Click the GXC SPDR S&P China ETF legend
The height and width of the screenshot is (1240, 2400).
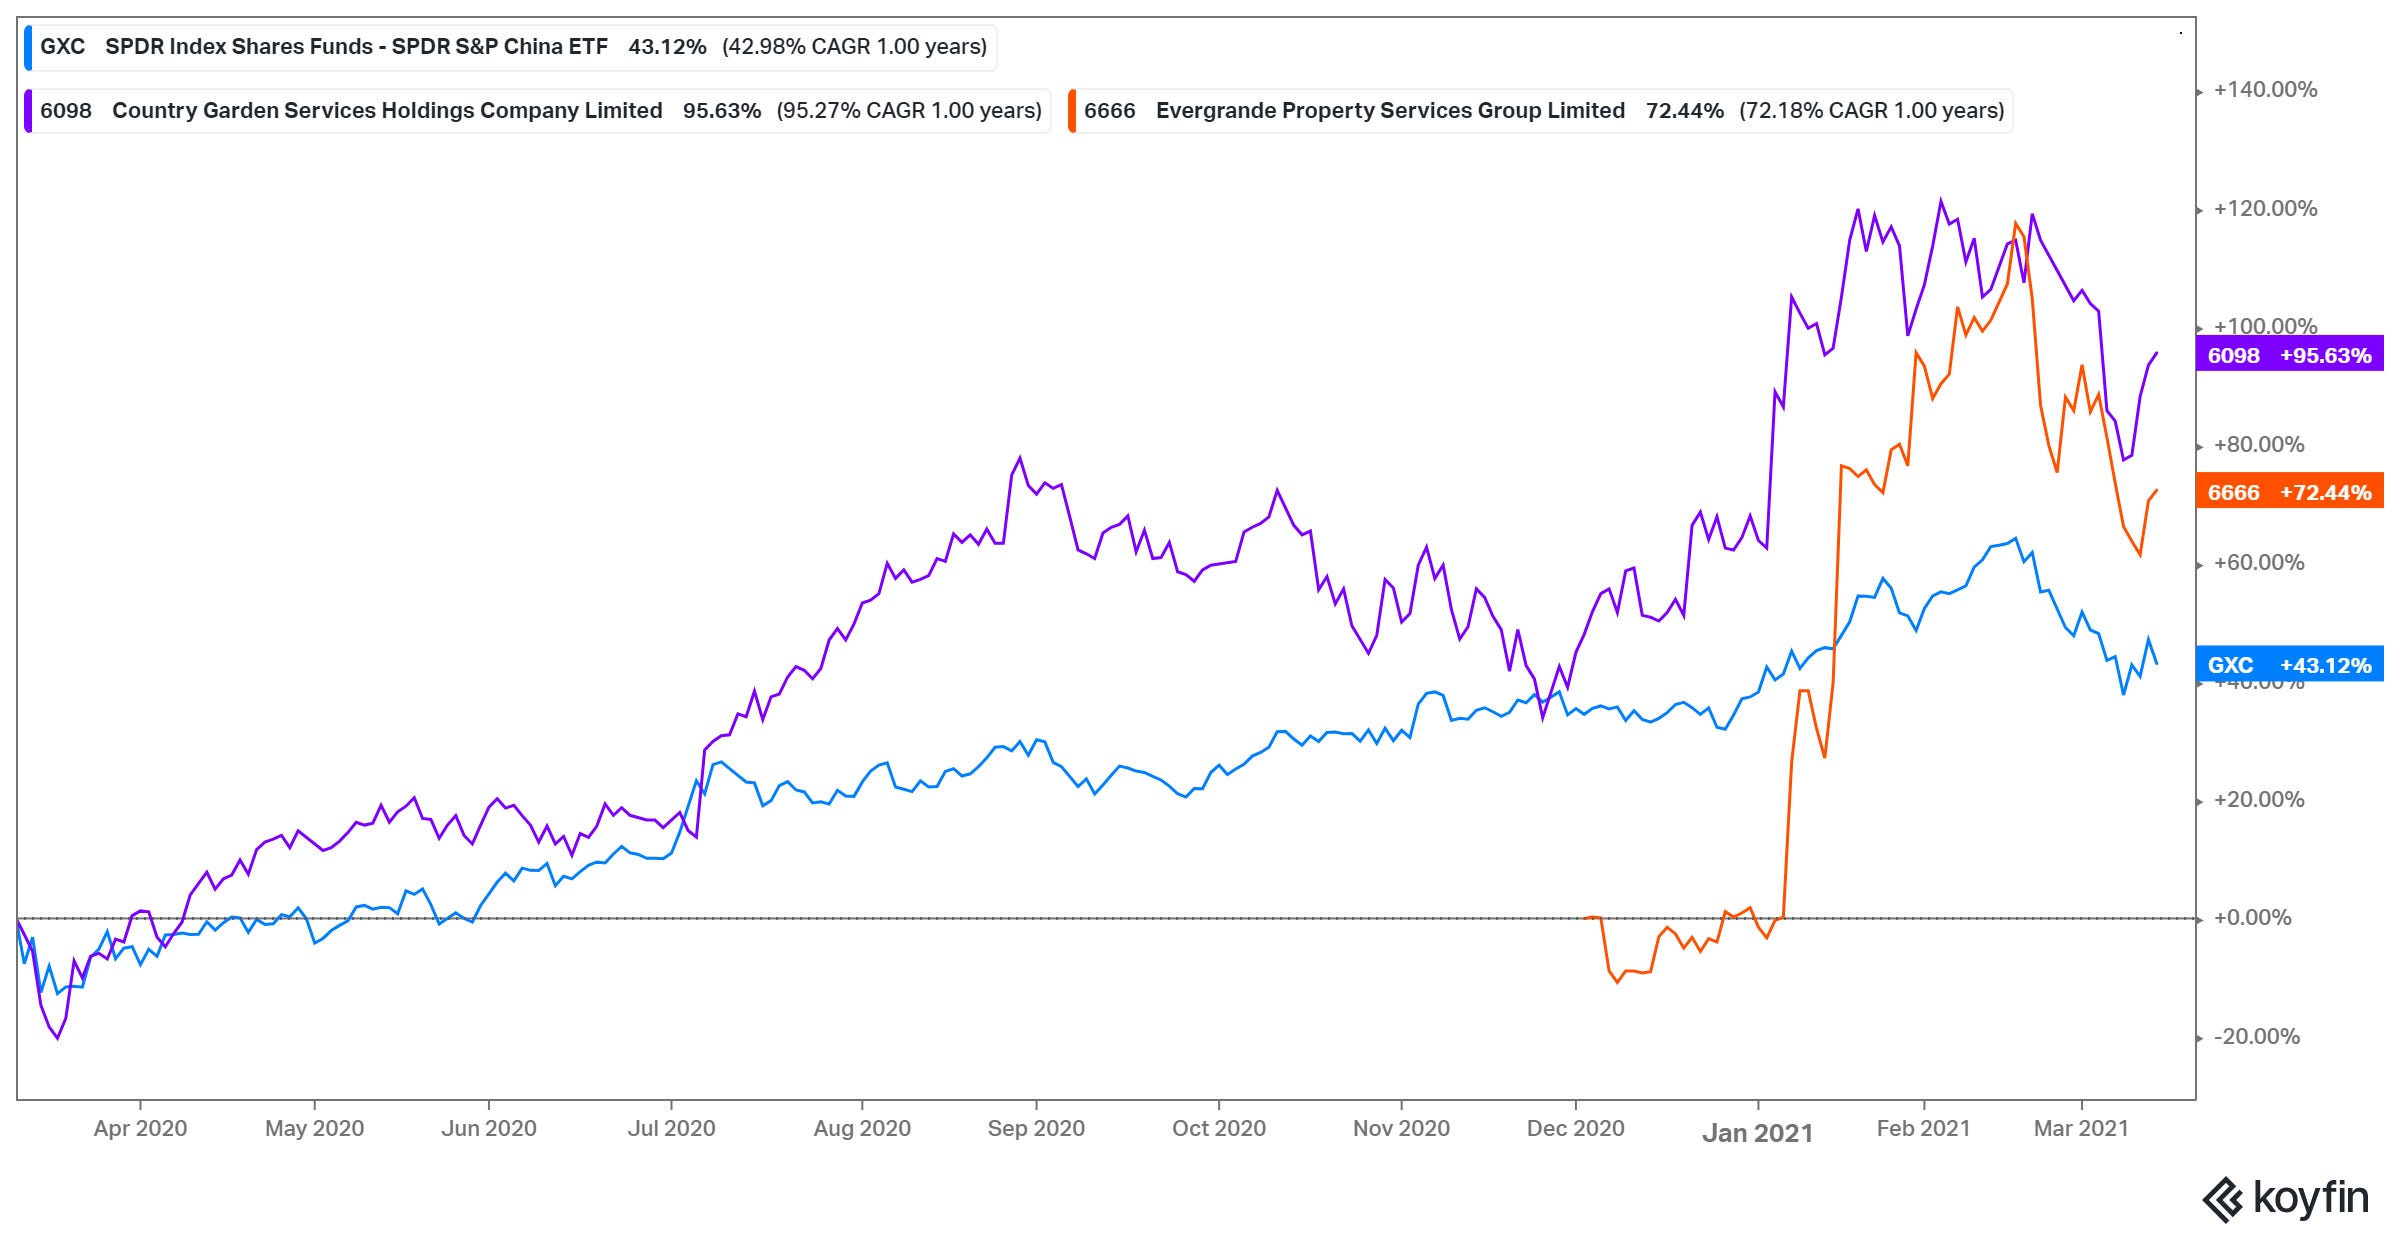click(x=510, y=47)
